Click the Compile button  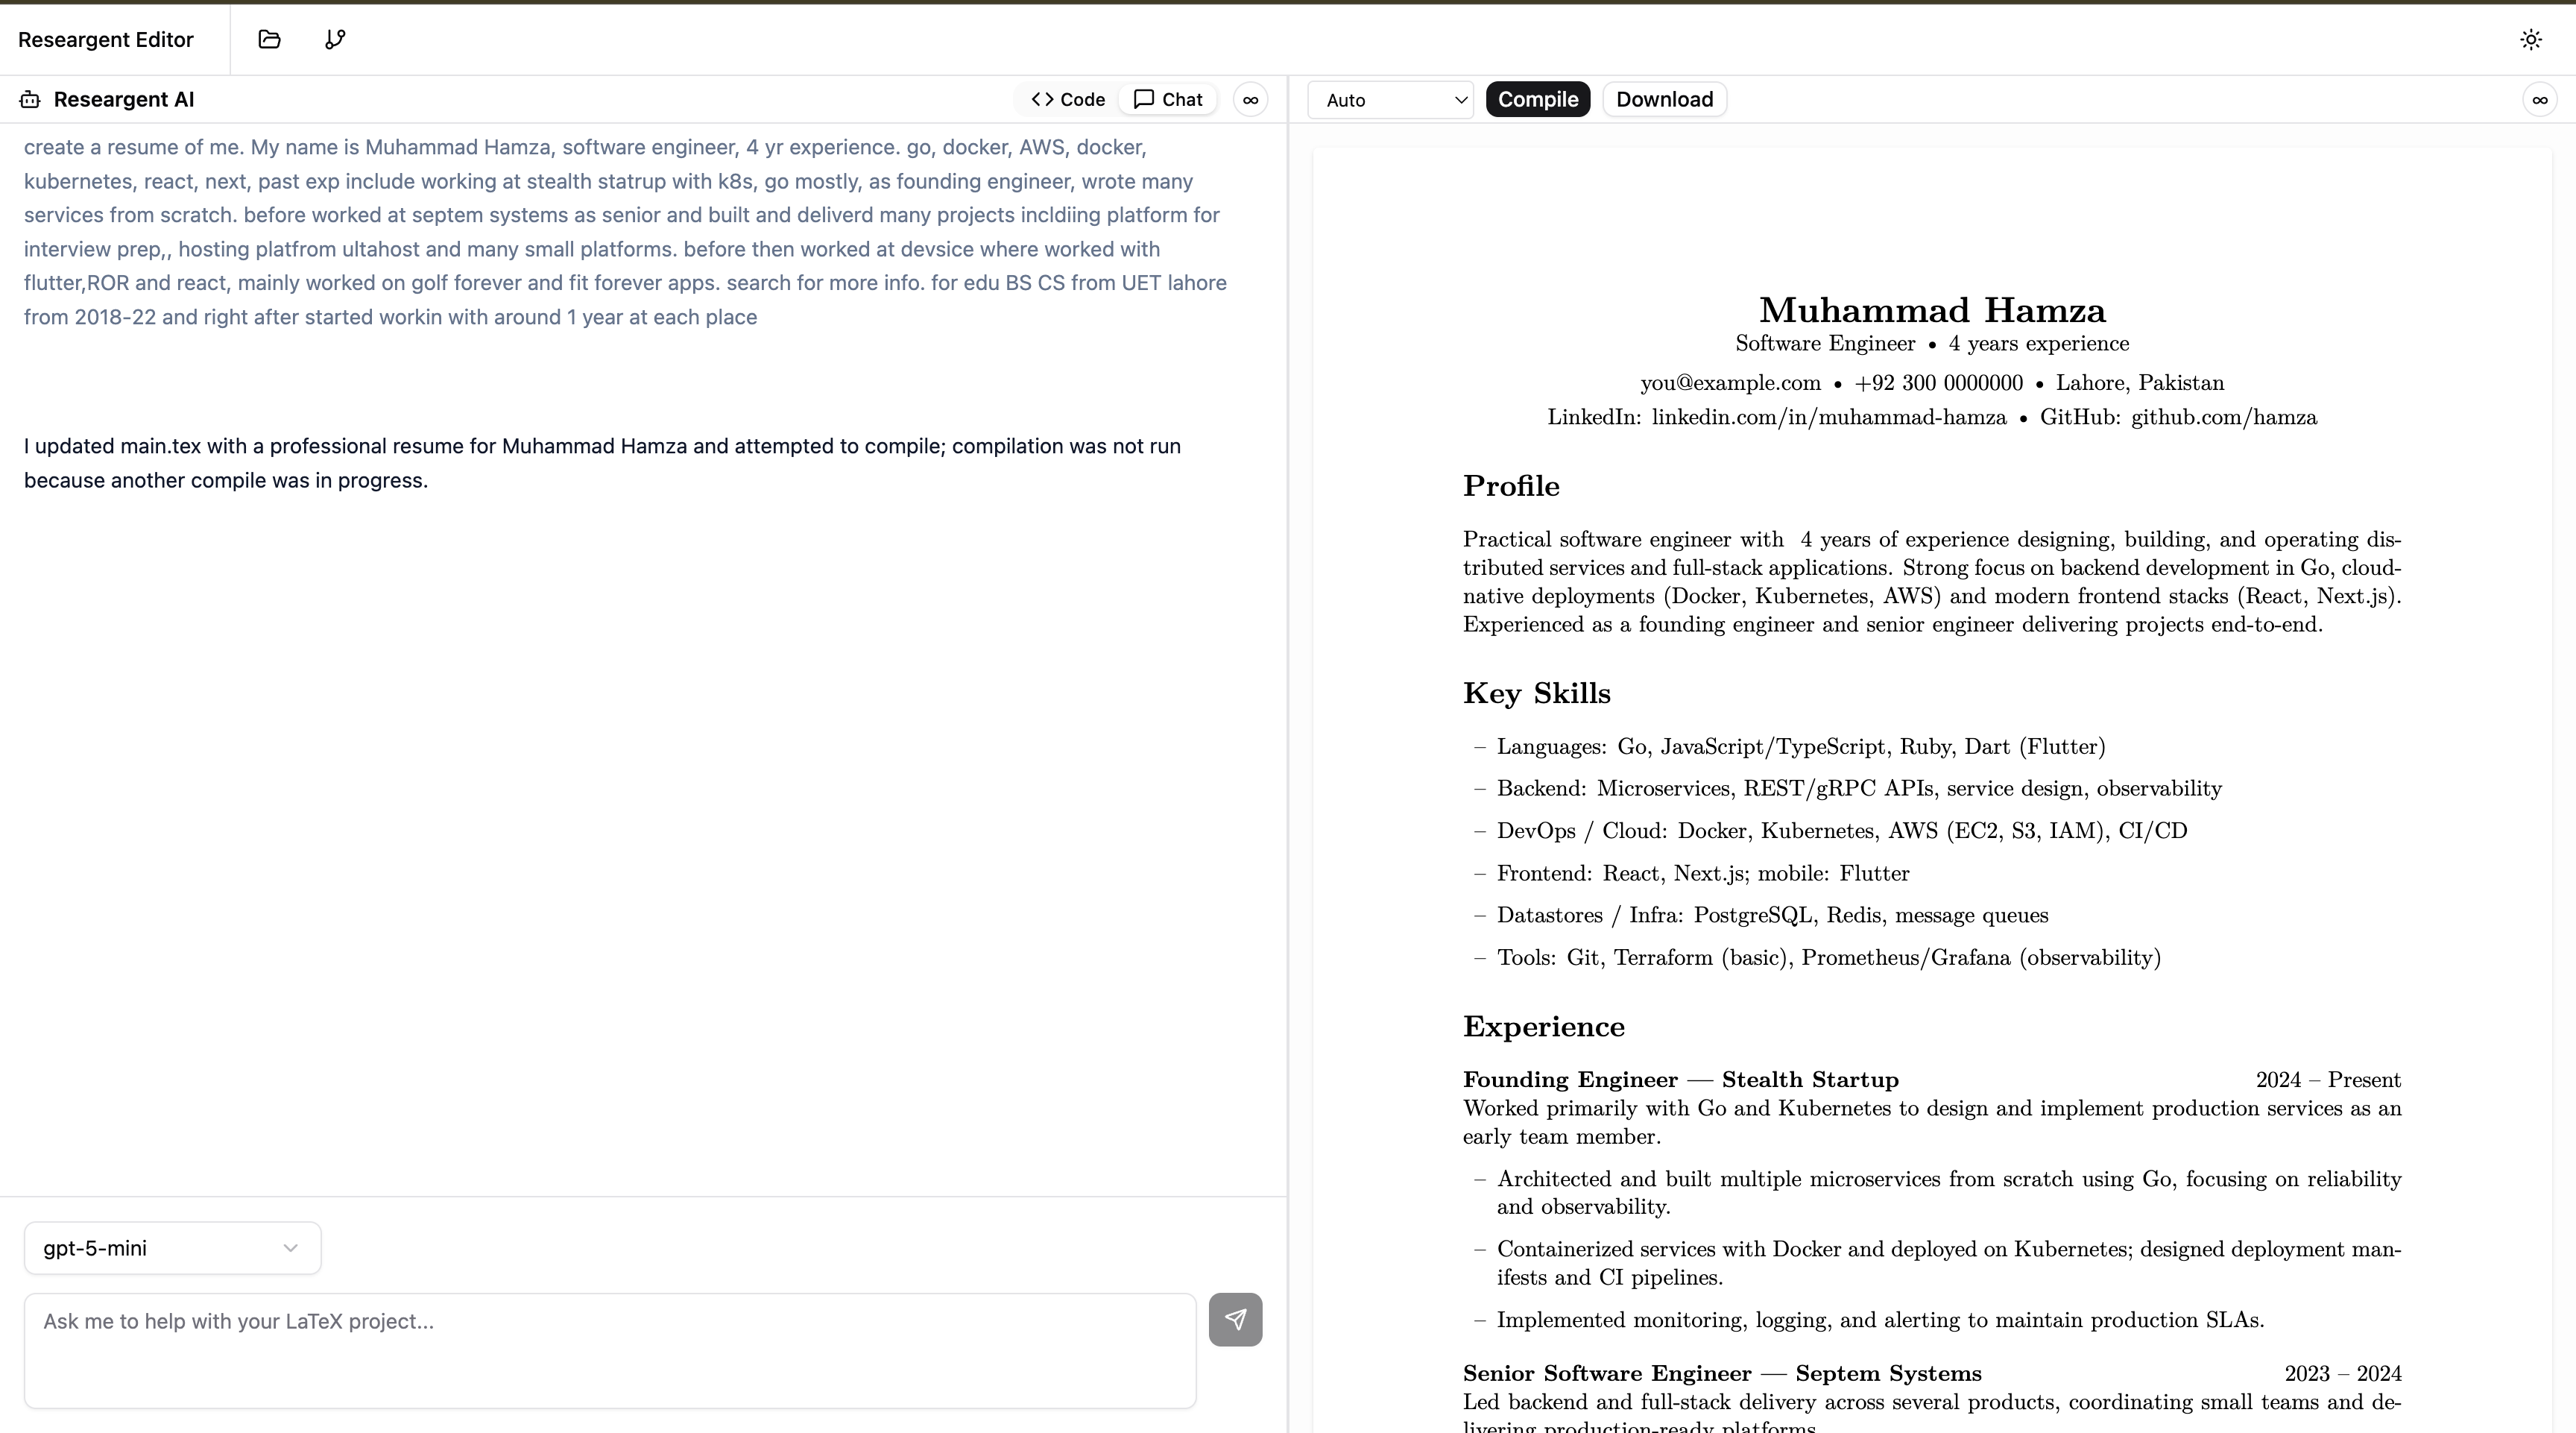(1537, 100)
